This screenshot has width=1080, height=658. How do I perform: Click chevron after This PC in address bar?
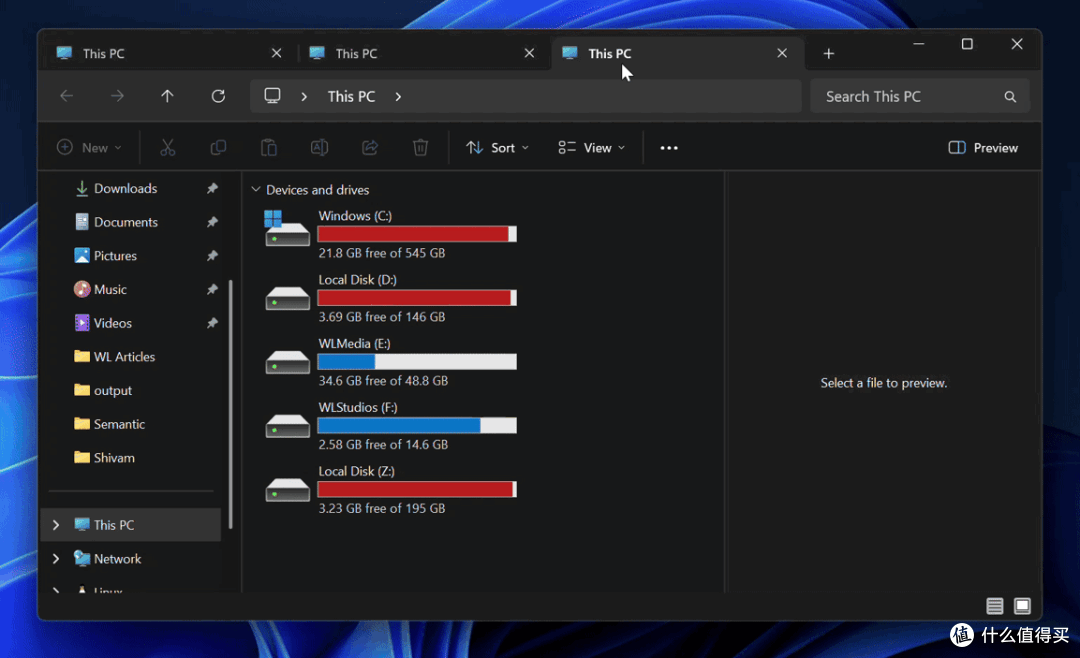pos(398,96)
